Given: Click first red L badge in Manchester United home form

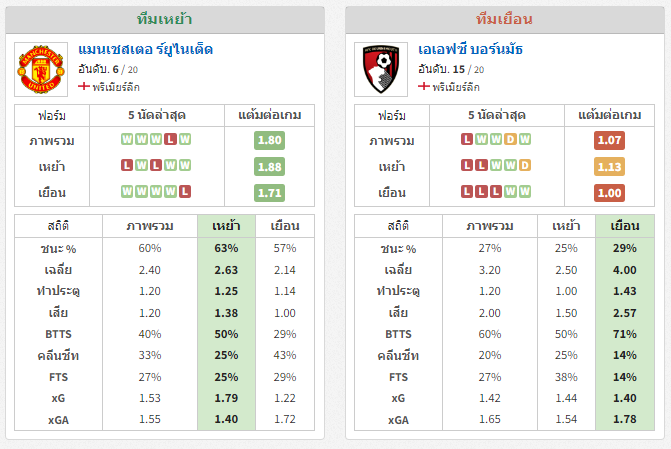Looking at the screenshot, I should point(127,165).
